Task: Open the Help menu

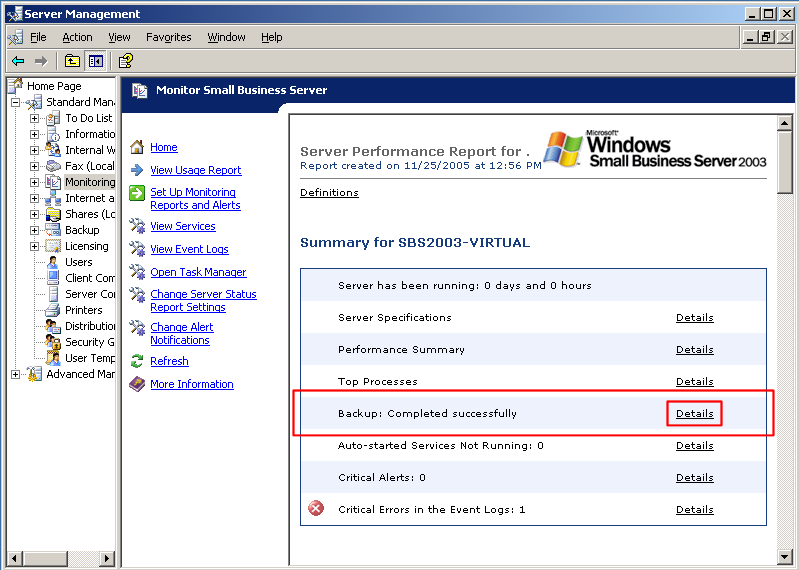Action: [x=272, y=37]
